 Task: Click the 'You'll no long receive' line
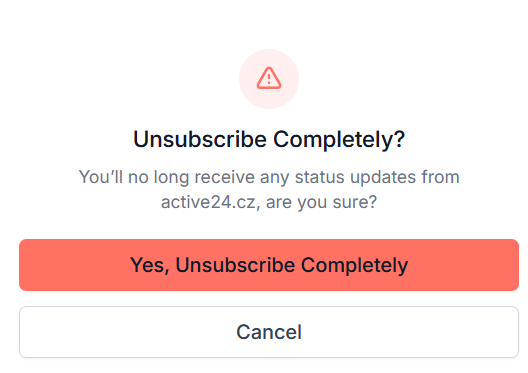[x=269, y=177]
